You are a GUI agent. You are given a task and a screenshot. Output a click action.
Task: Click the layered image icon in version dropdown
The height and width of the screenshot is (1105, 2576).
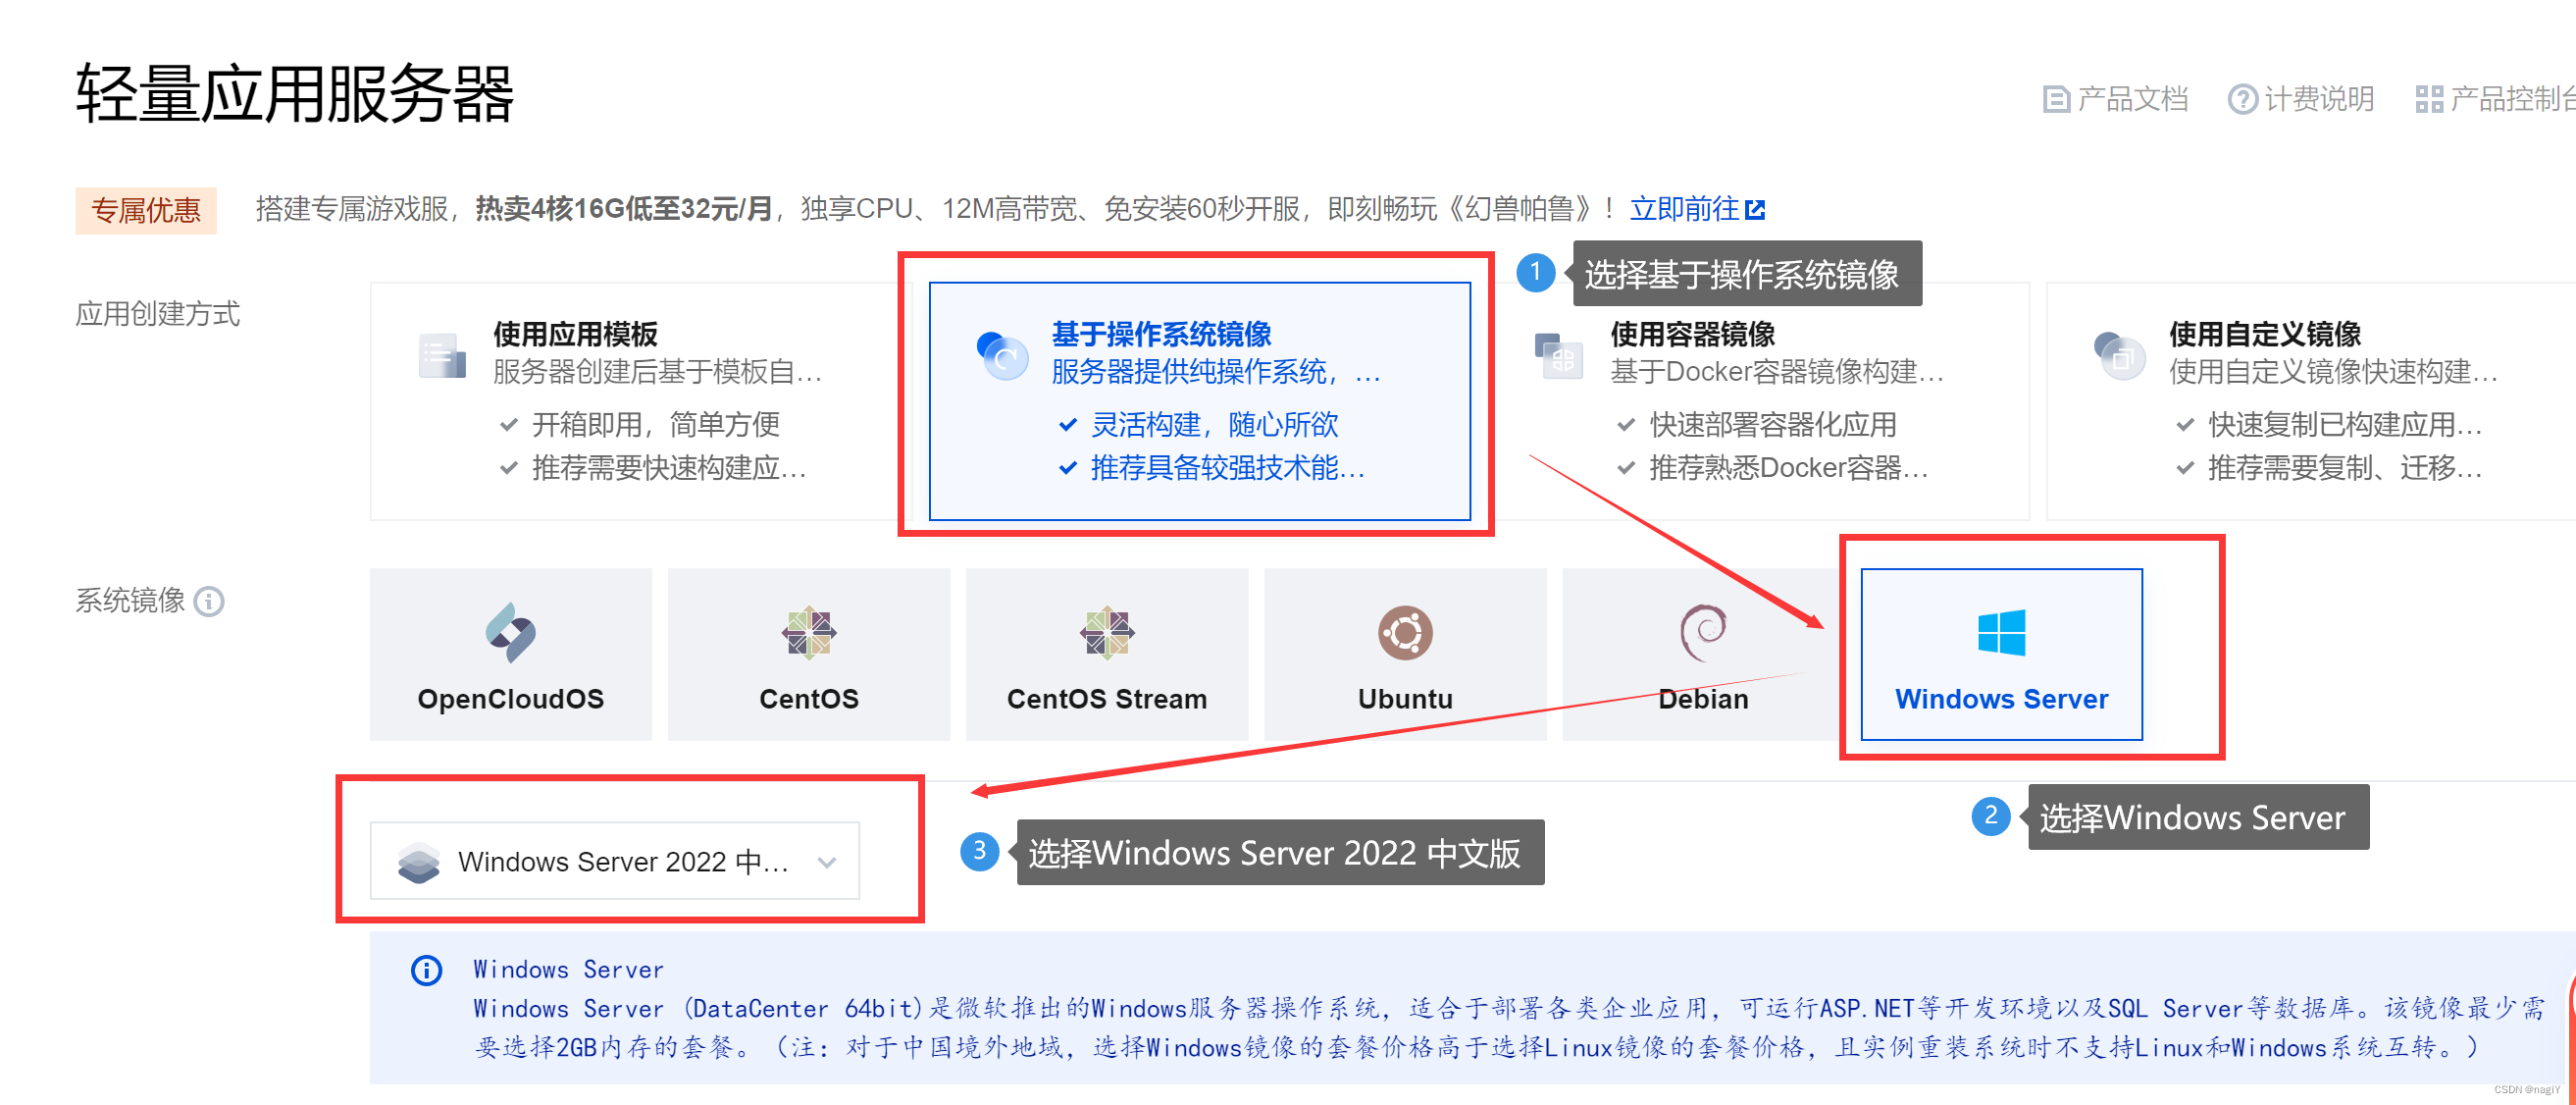(x=418, y=862)
